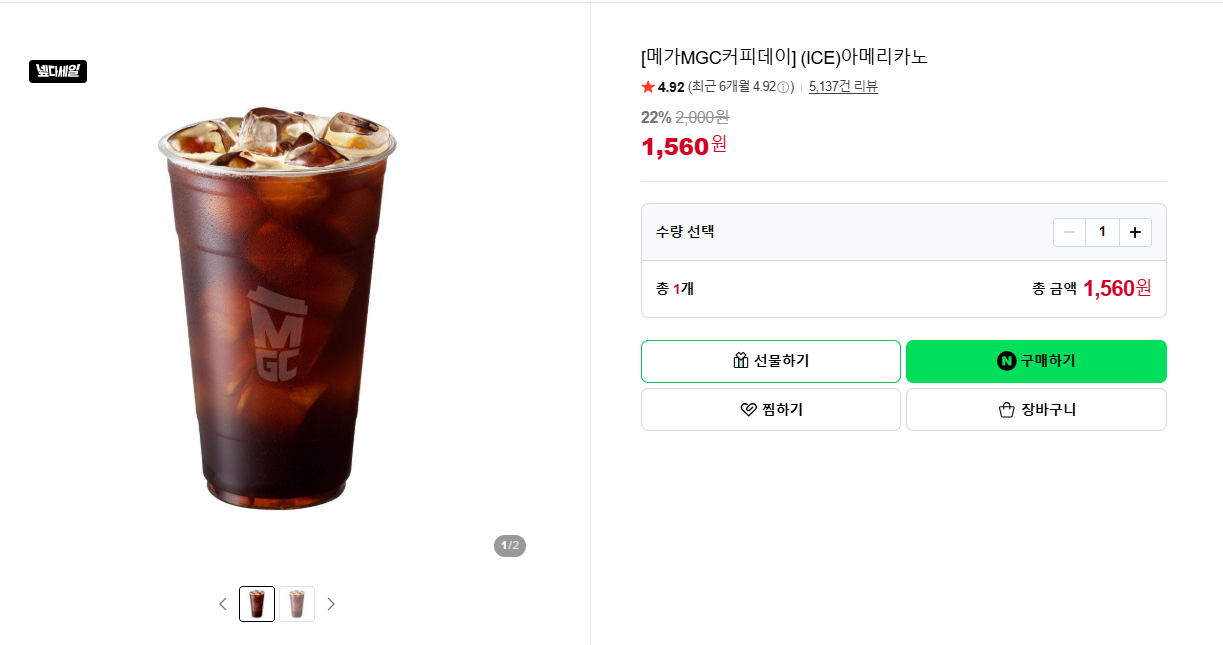Open the 5,137건 리뷰 link
The height and width of the screenshot is (645, 1223).
pyautogui.click(x=843, y=87)
